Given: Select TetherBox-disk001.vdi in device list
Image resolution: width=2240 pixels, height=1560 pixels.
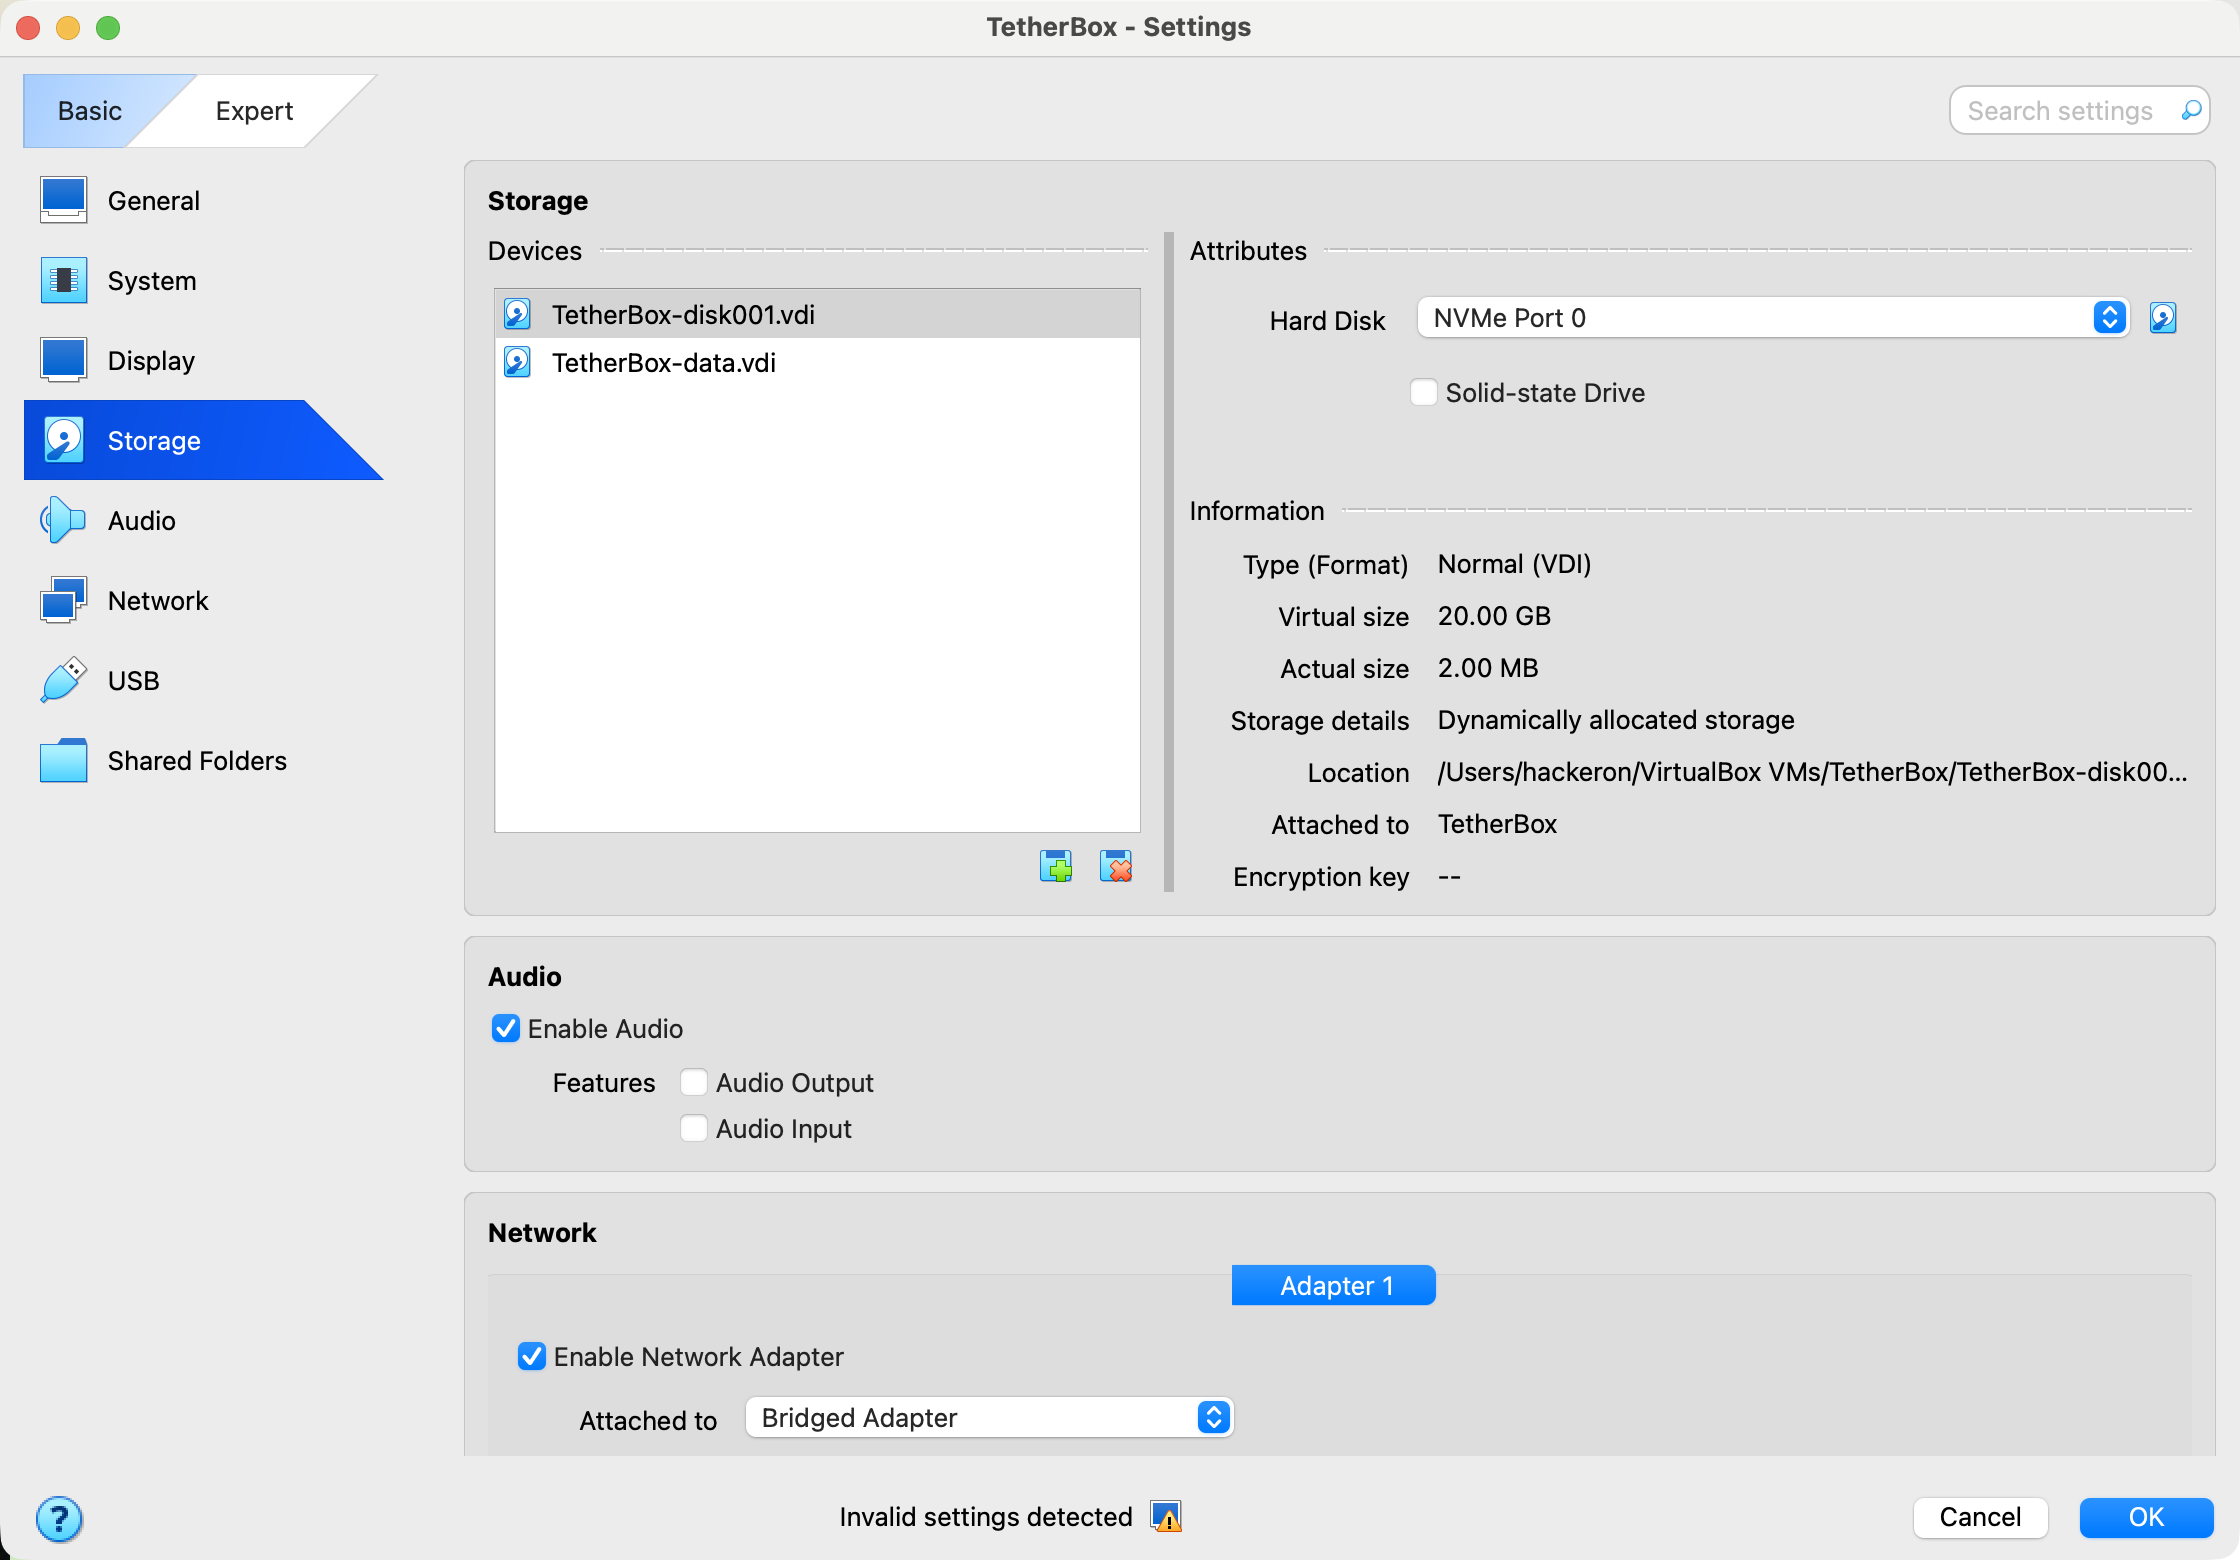Looking at the screenshot, I should pyautogui.click(x=817, y=314).
